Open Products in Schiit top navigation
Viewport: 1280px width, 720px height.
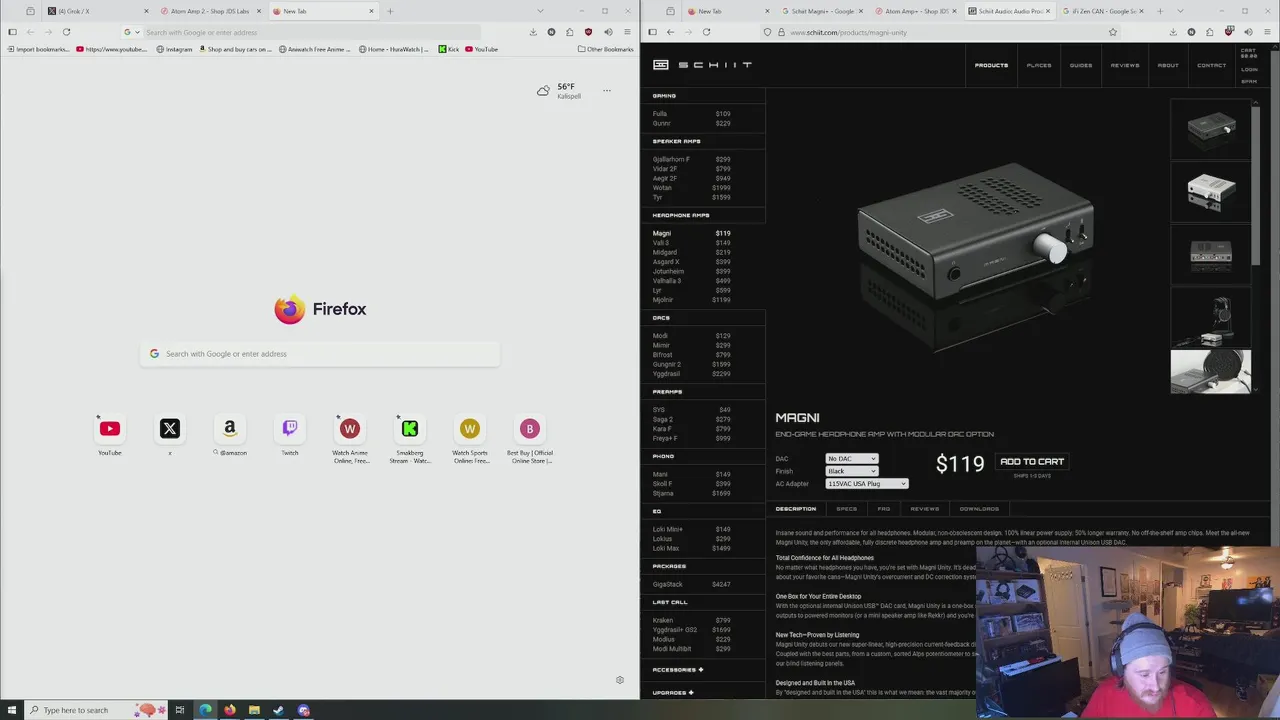tap(991, 65)
